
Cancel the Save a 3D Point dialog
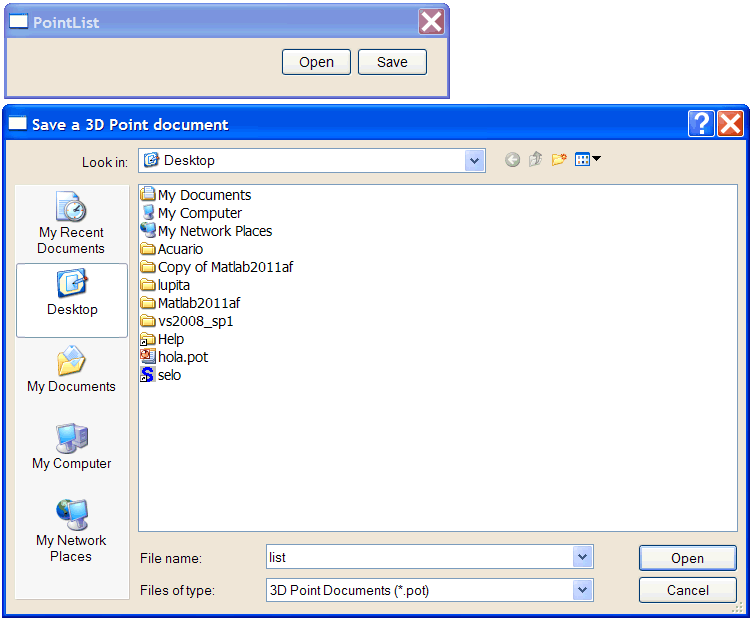(x=688, y=590)
